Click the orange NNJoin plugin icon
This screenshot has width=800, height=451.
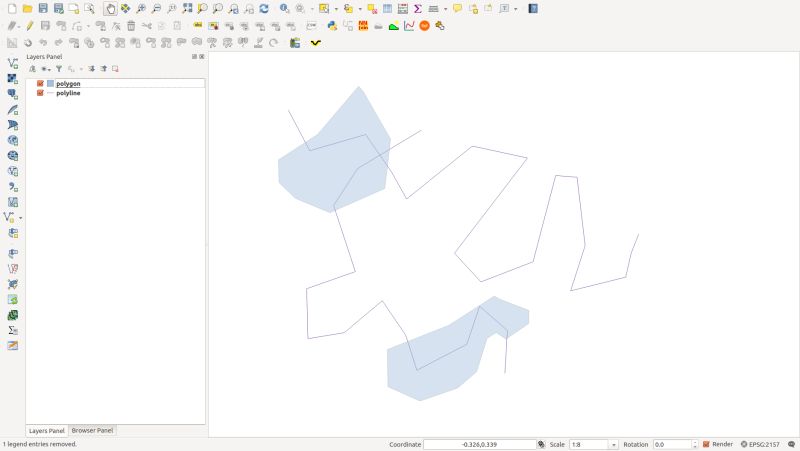tap(363, 26)
